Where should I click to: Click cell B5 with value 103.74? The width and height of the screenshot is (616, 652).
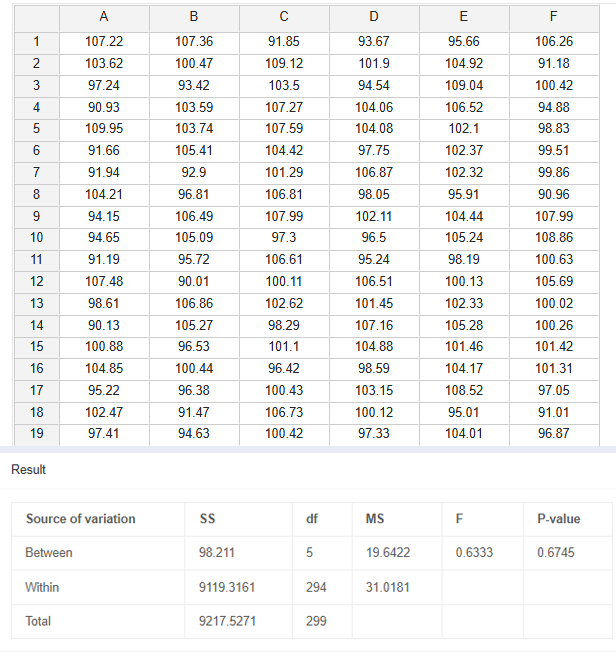click(194, 129)
